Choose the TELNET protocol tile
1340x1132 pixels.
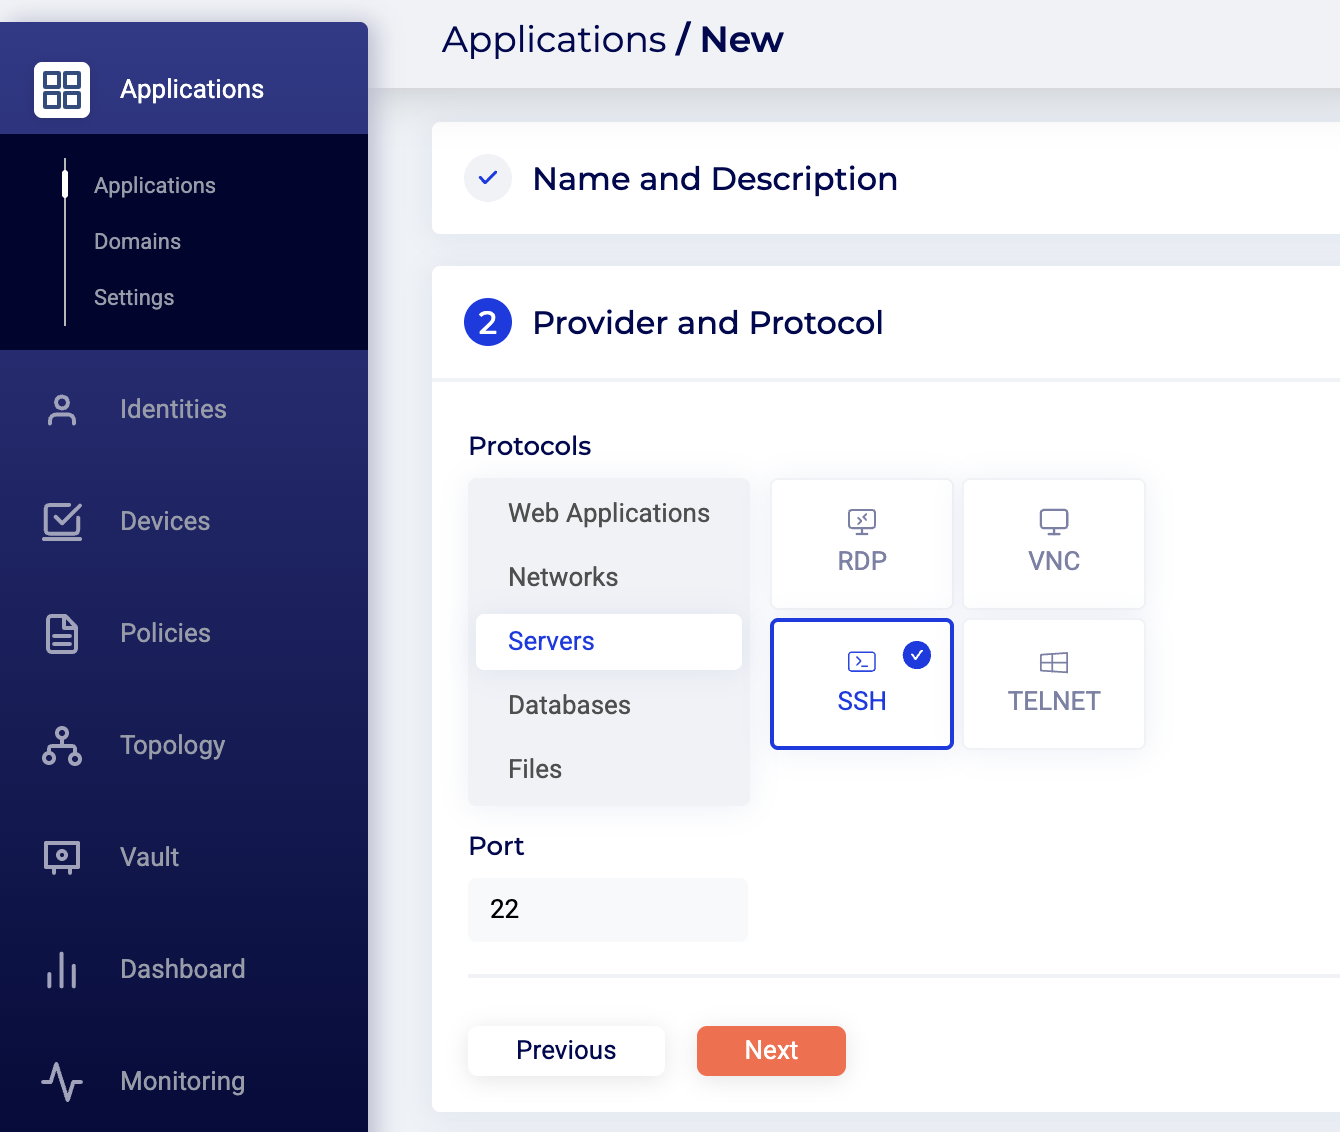coord(1053,684)
